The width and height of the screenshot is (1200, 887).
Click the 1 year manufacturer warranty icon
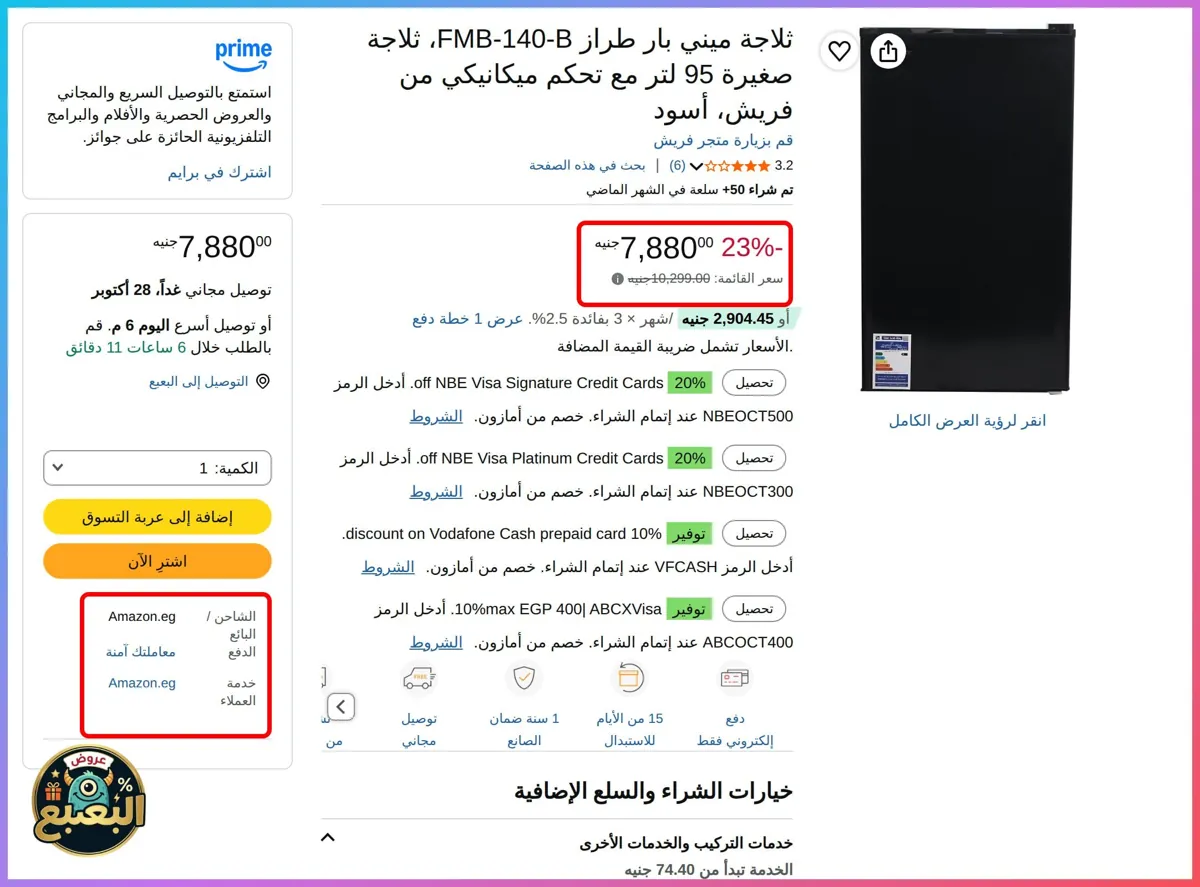click(524, 679)
